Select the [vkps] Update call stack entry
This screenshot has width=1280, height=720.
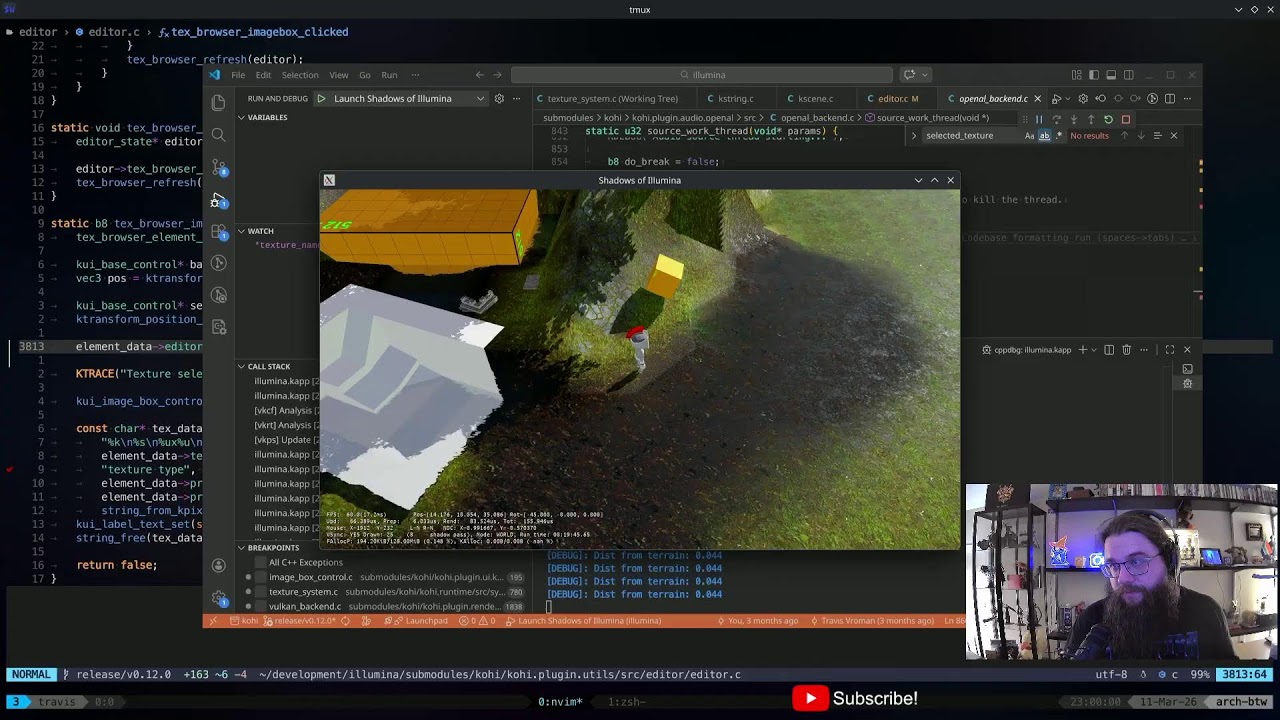[x=283, y=440]
